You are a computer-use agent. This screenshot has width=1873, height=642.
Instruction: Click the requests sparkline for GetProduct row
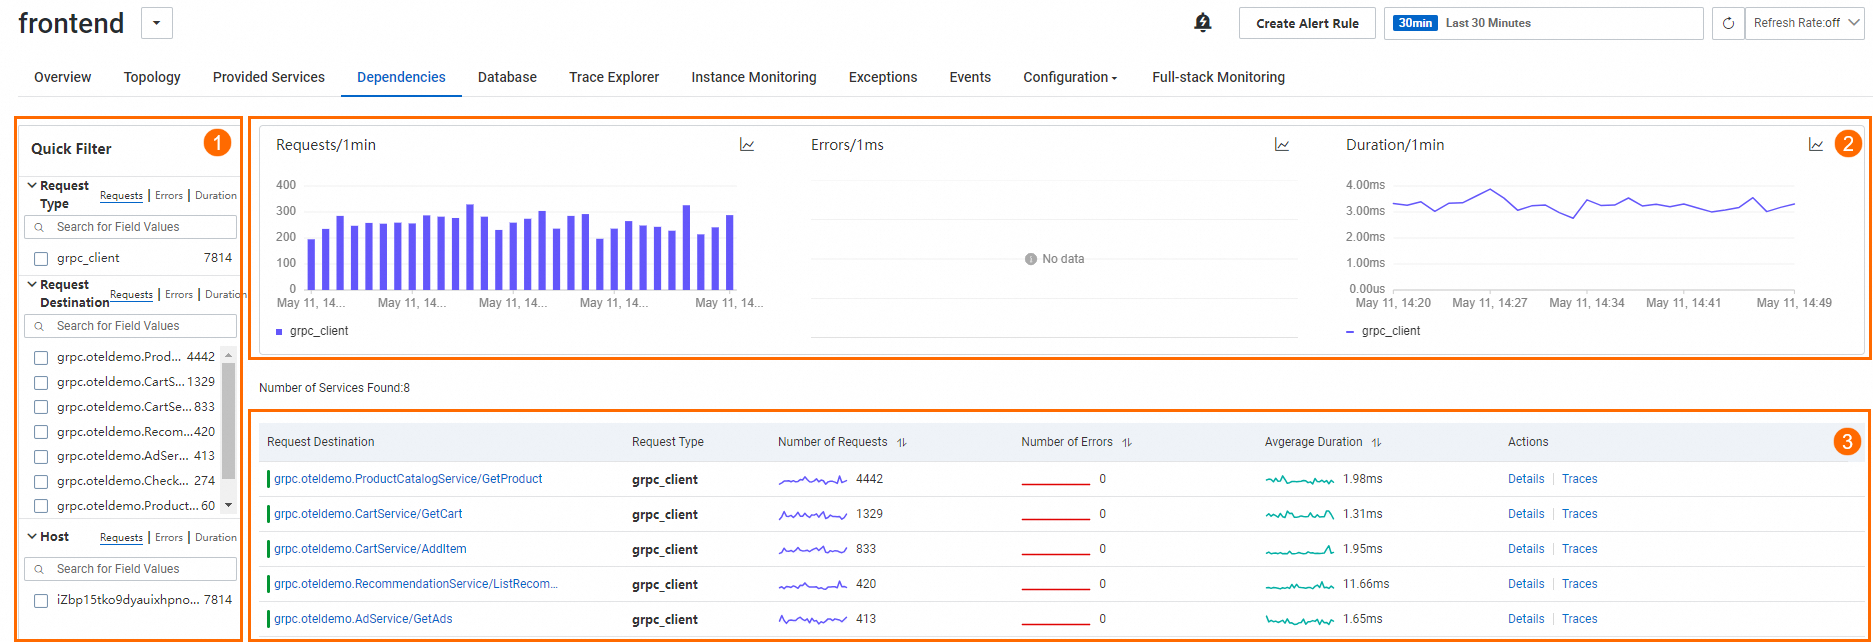(x=813, y=480)
